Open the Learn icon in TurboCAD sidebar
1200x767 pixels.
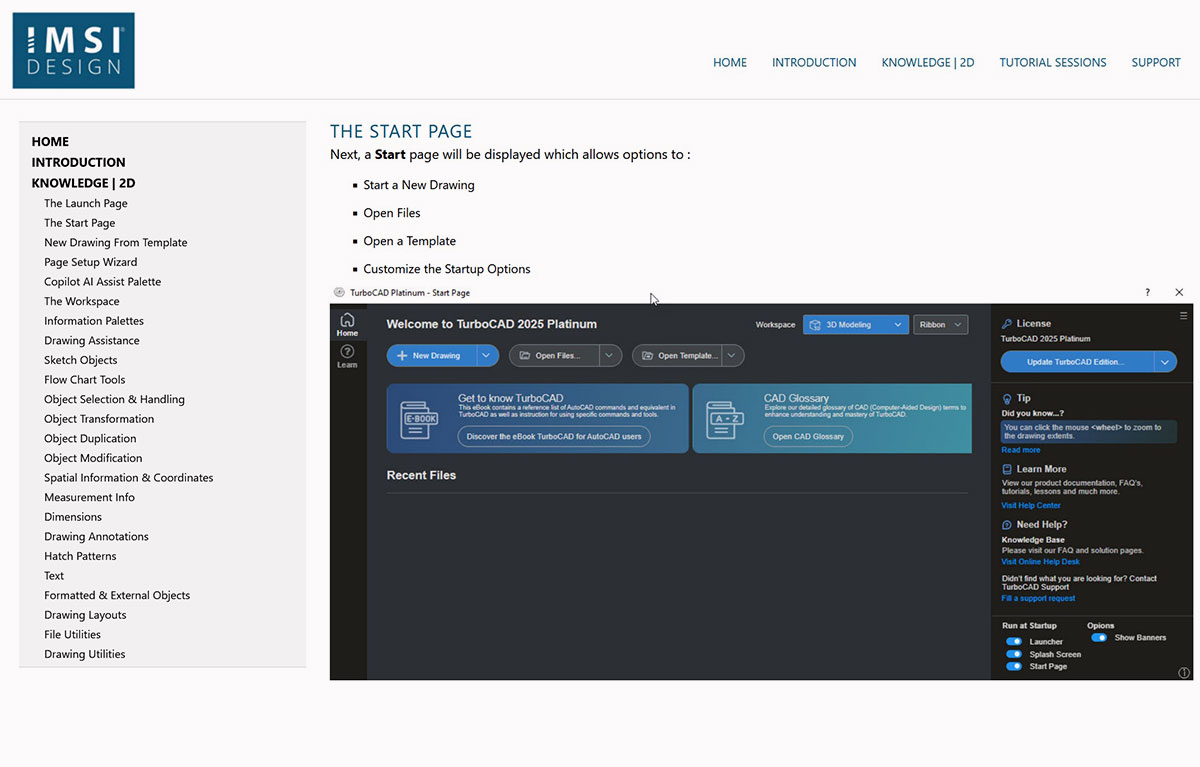(347, 356)
